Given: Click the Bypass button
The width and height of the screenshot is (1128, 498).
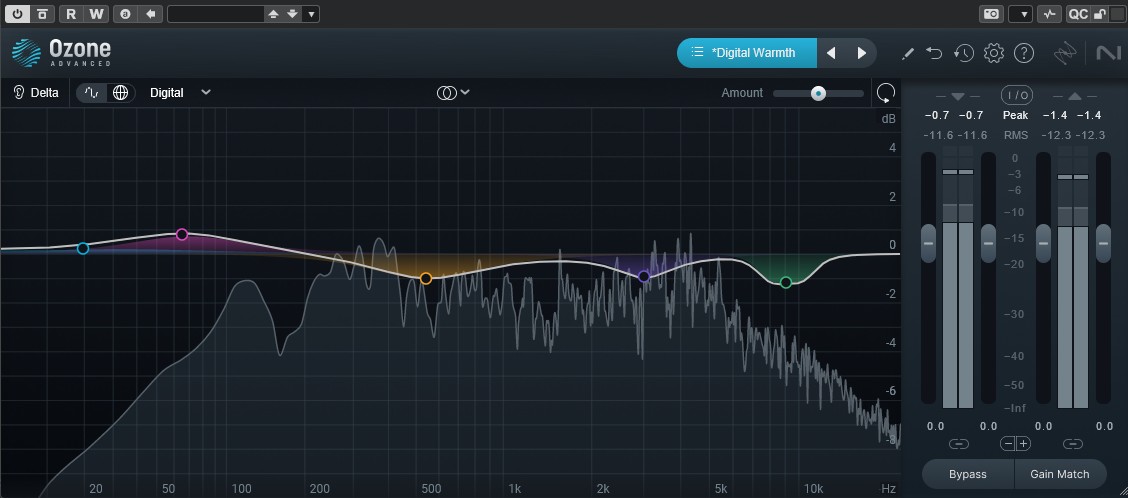Looking at the screenshot, I should click(968, 474).
